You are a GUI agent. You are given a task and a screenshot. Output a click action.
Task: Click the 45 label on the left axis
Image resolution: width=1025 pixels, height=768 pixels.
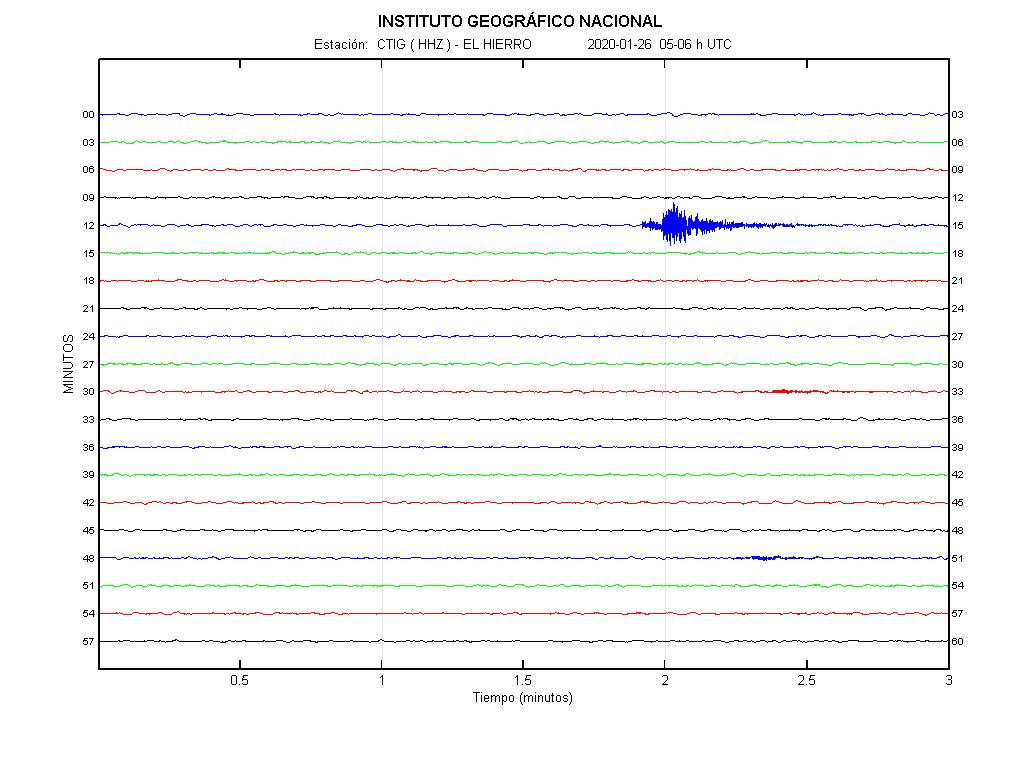pyautogui.click(x=88, y=530)
